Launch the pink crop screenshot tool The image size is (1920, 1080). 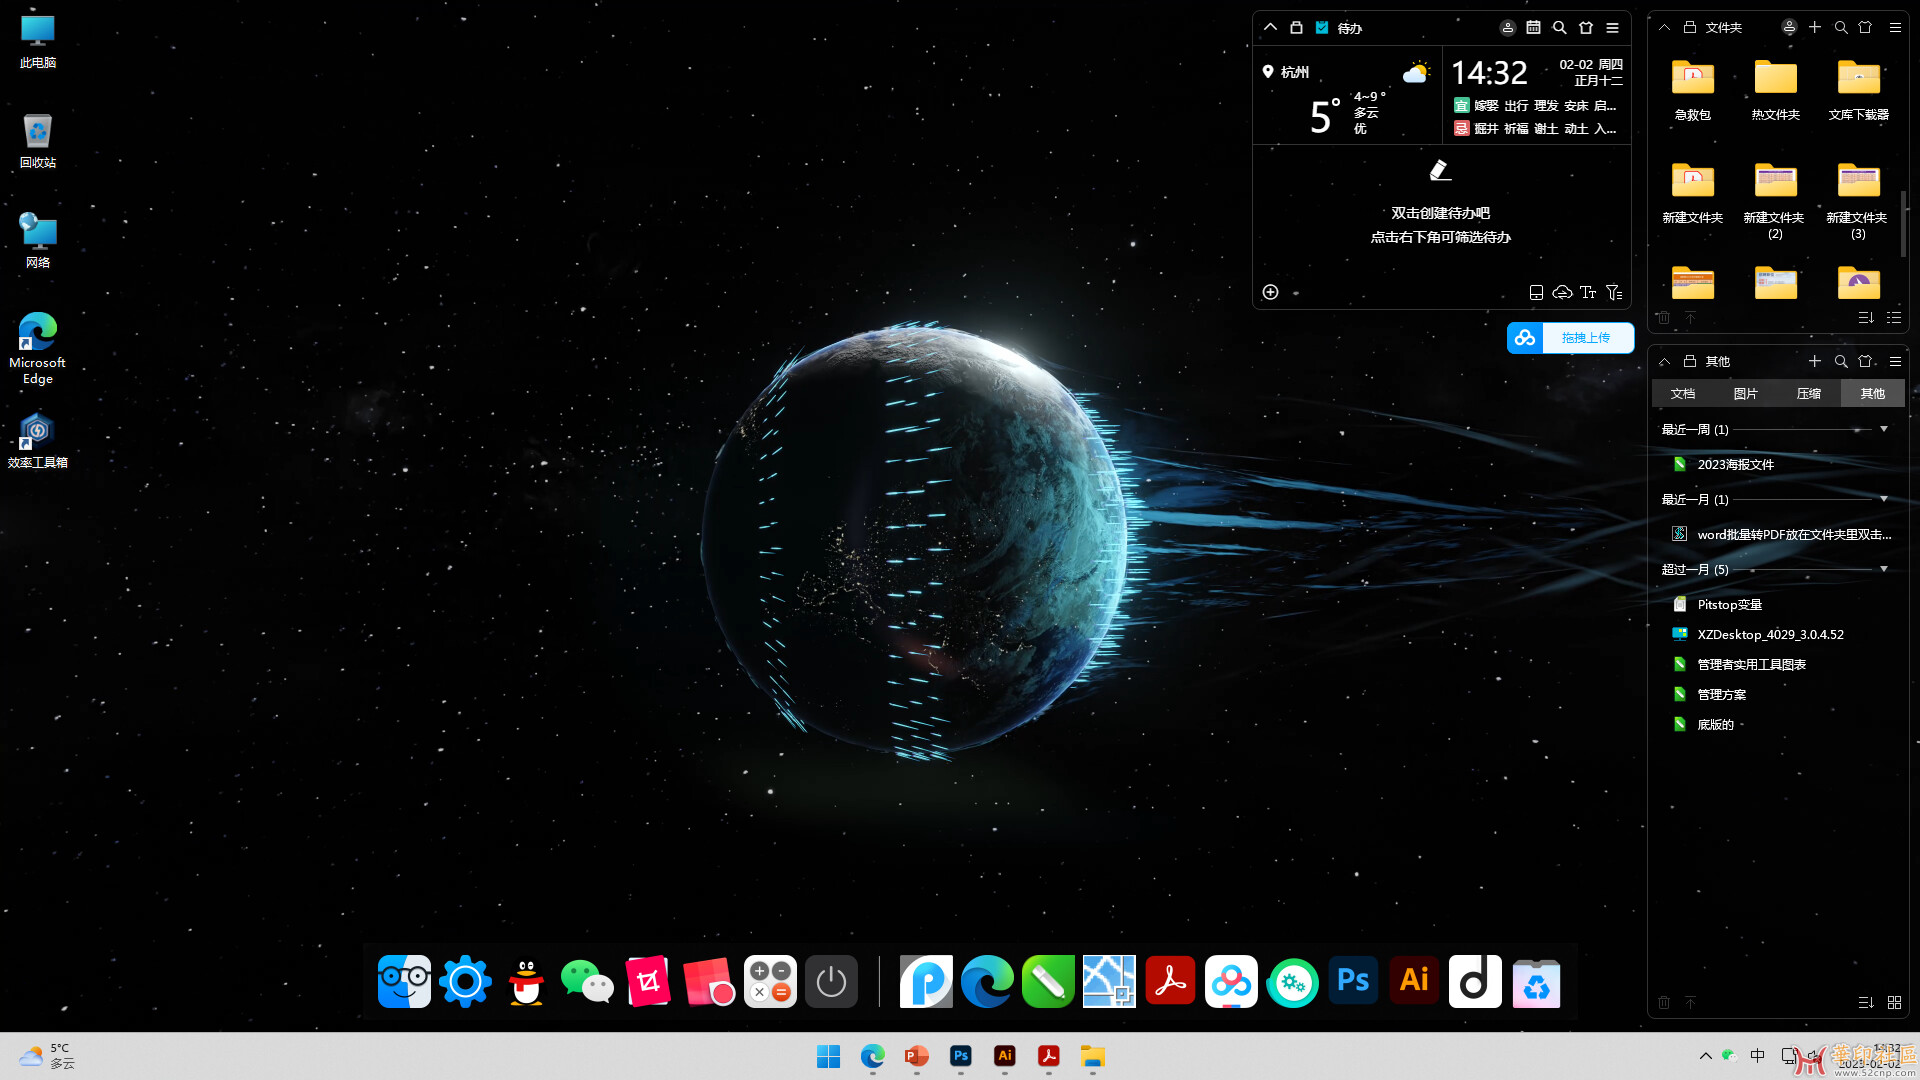coord(648,982)
